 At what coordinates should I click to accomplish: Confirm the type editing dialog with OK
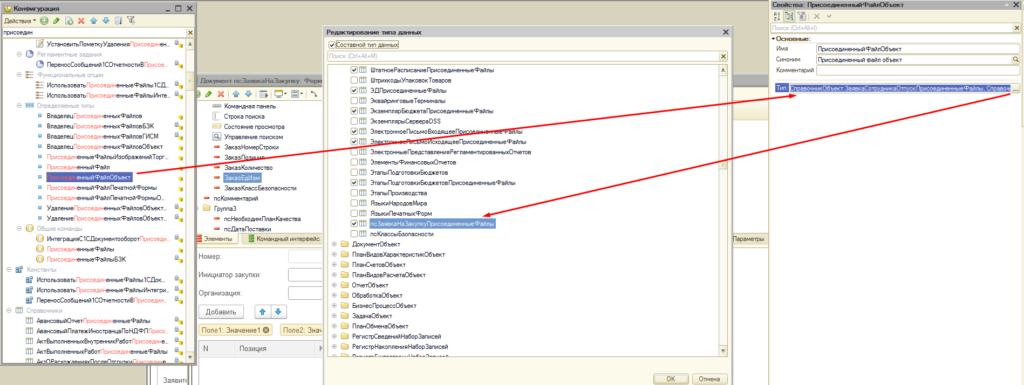pyautogui.click(x=671, y=378)
